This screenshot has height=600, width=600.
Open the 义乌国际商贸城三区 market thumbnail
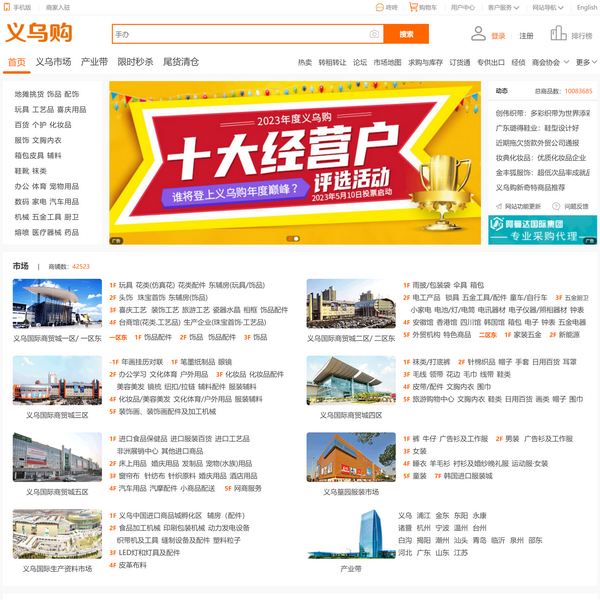click(x=57, y=380)
